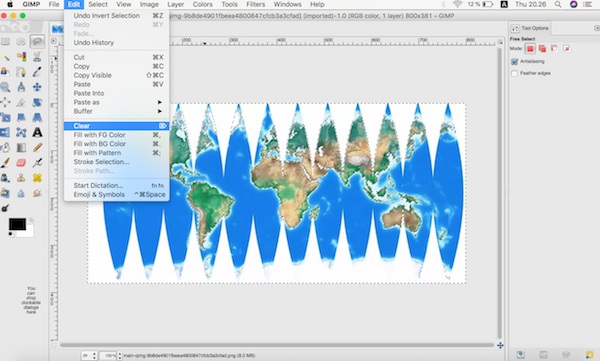Select the Clone stamp tool
The height and width of the screenshot is (361, 600).
[21, 178]
